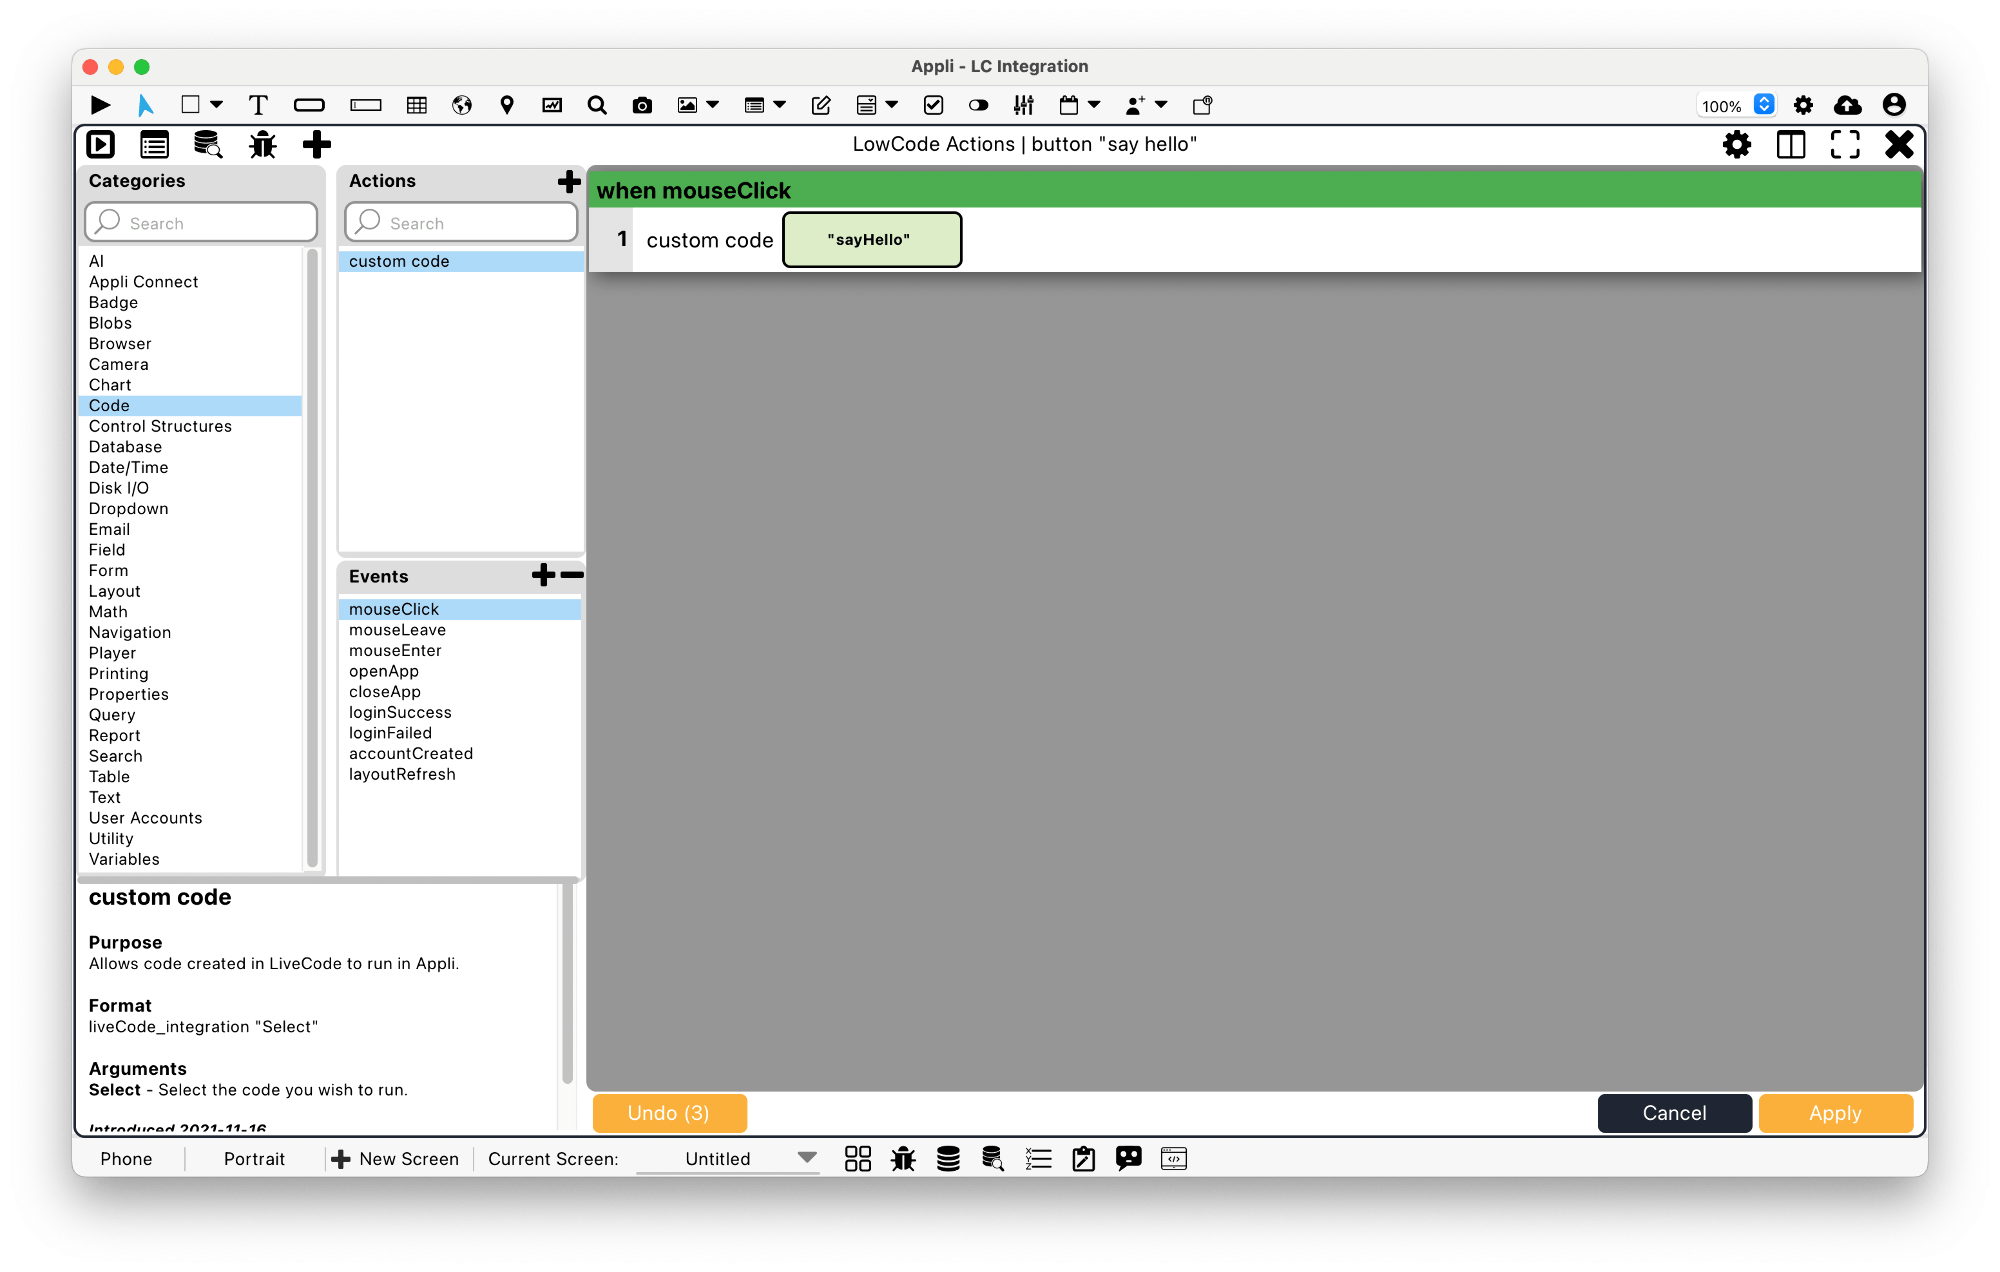This screenshot has height=1272, width=2000.
Task: Select the Control Structures category
Action: coord(160,426)
